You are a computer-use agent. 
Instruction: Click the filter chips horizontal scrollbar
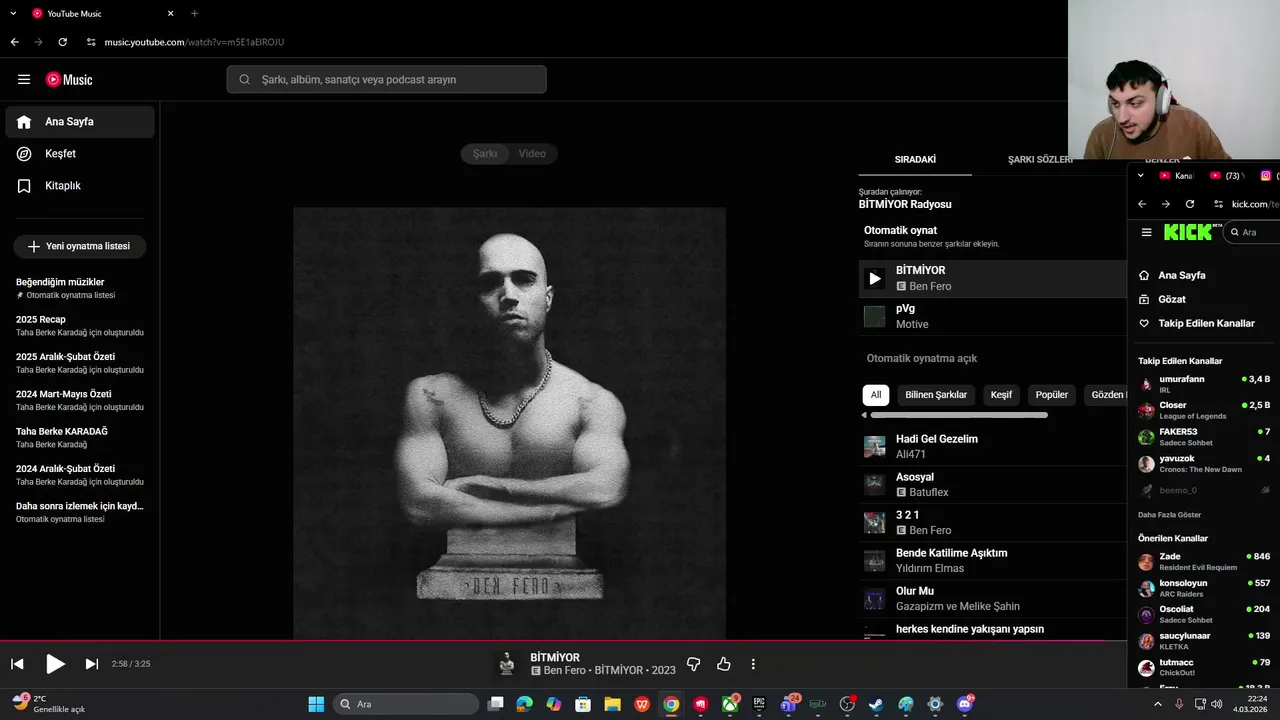[x=959, y=415]
